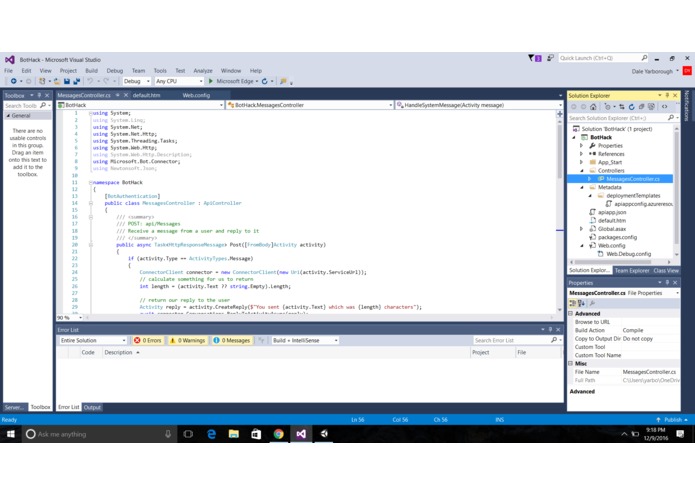Open Microsoft Edge from the taskbar

coord(211,434)
